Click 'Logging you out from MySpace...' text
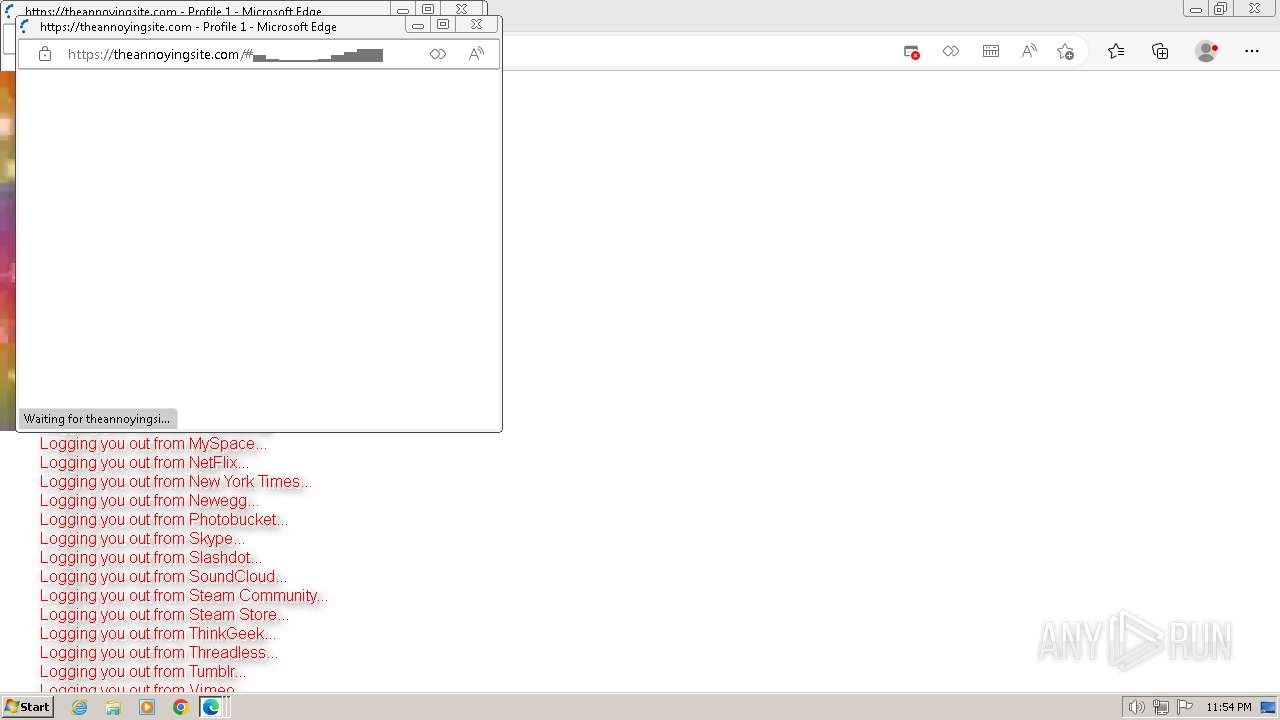The height and width of the screenshot is (720, 1280). pos(153,444)
